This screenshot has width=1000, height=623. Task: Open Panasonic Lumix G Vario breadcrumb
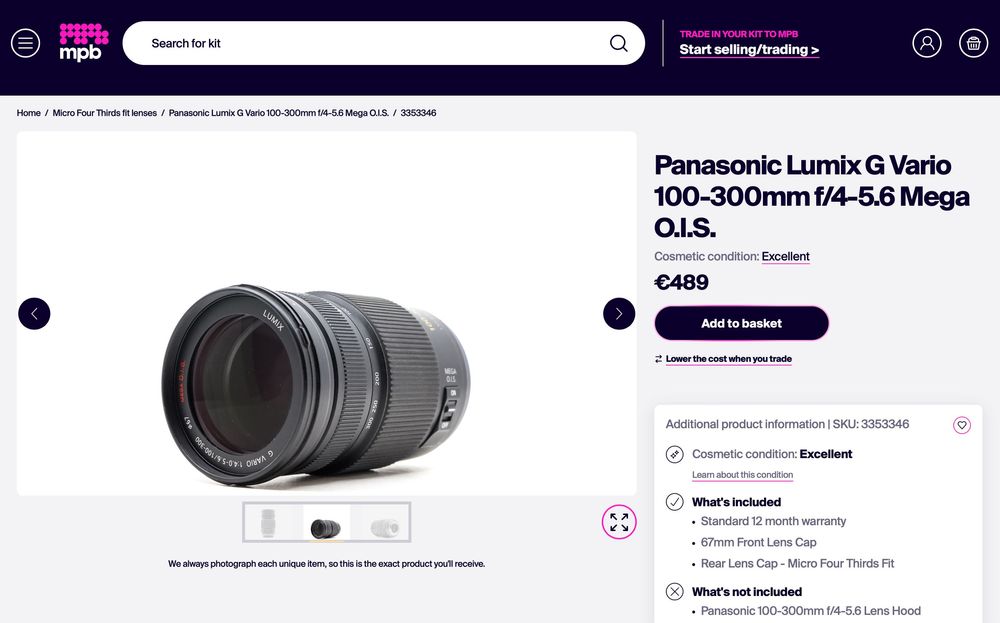coord(277,113)
